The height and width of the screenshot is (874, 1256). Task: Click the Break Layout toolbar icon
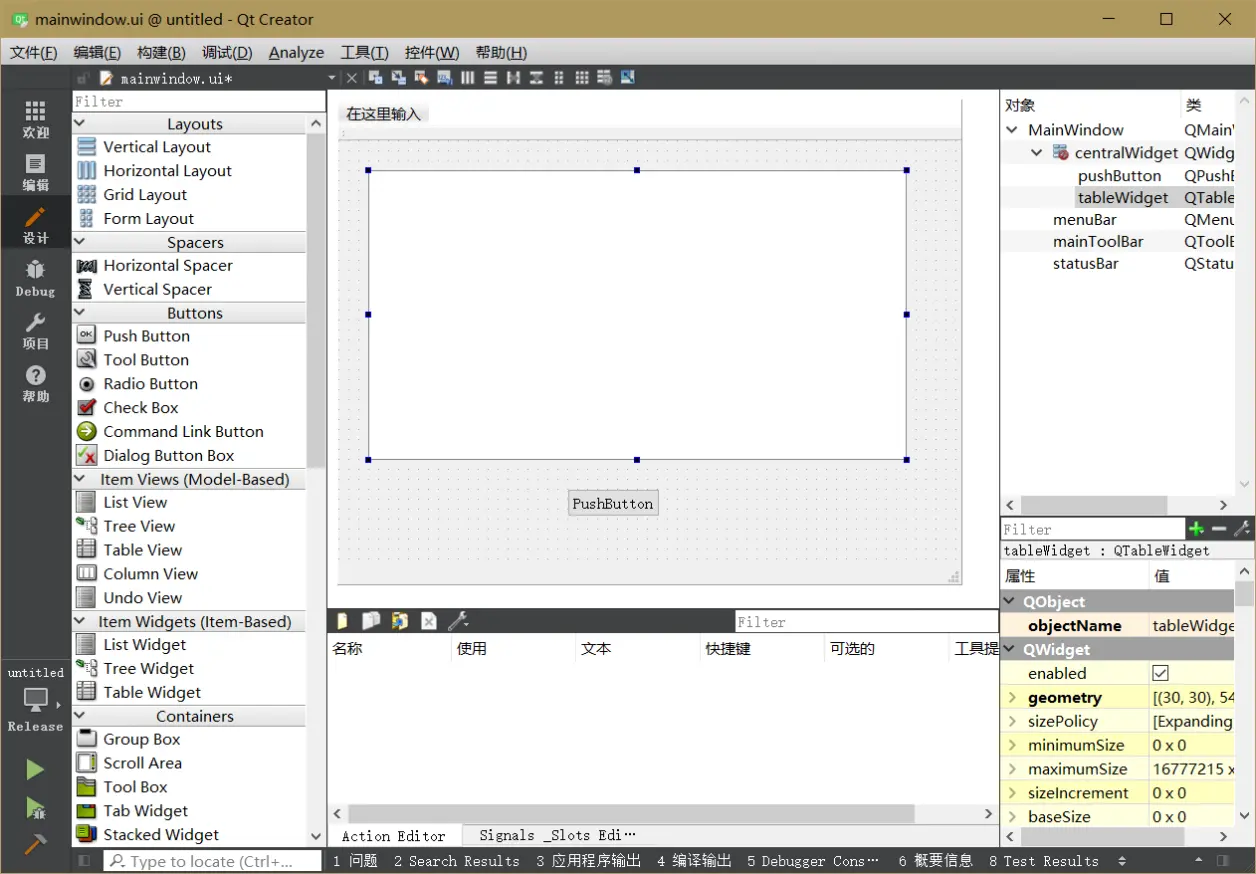(x=604, y=78)
